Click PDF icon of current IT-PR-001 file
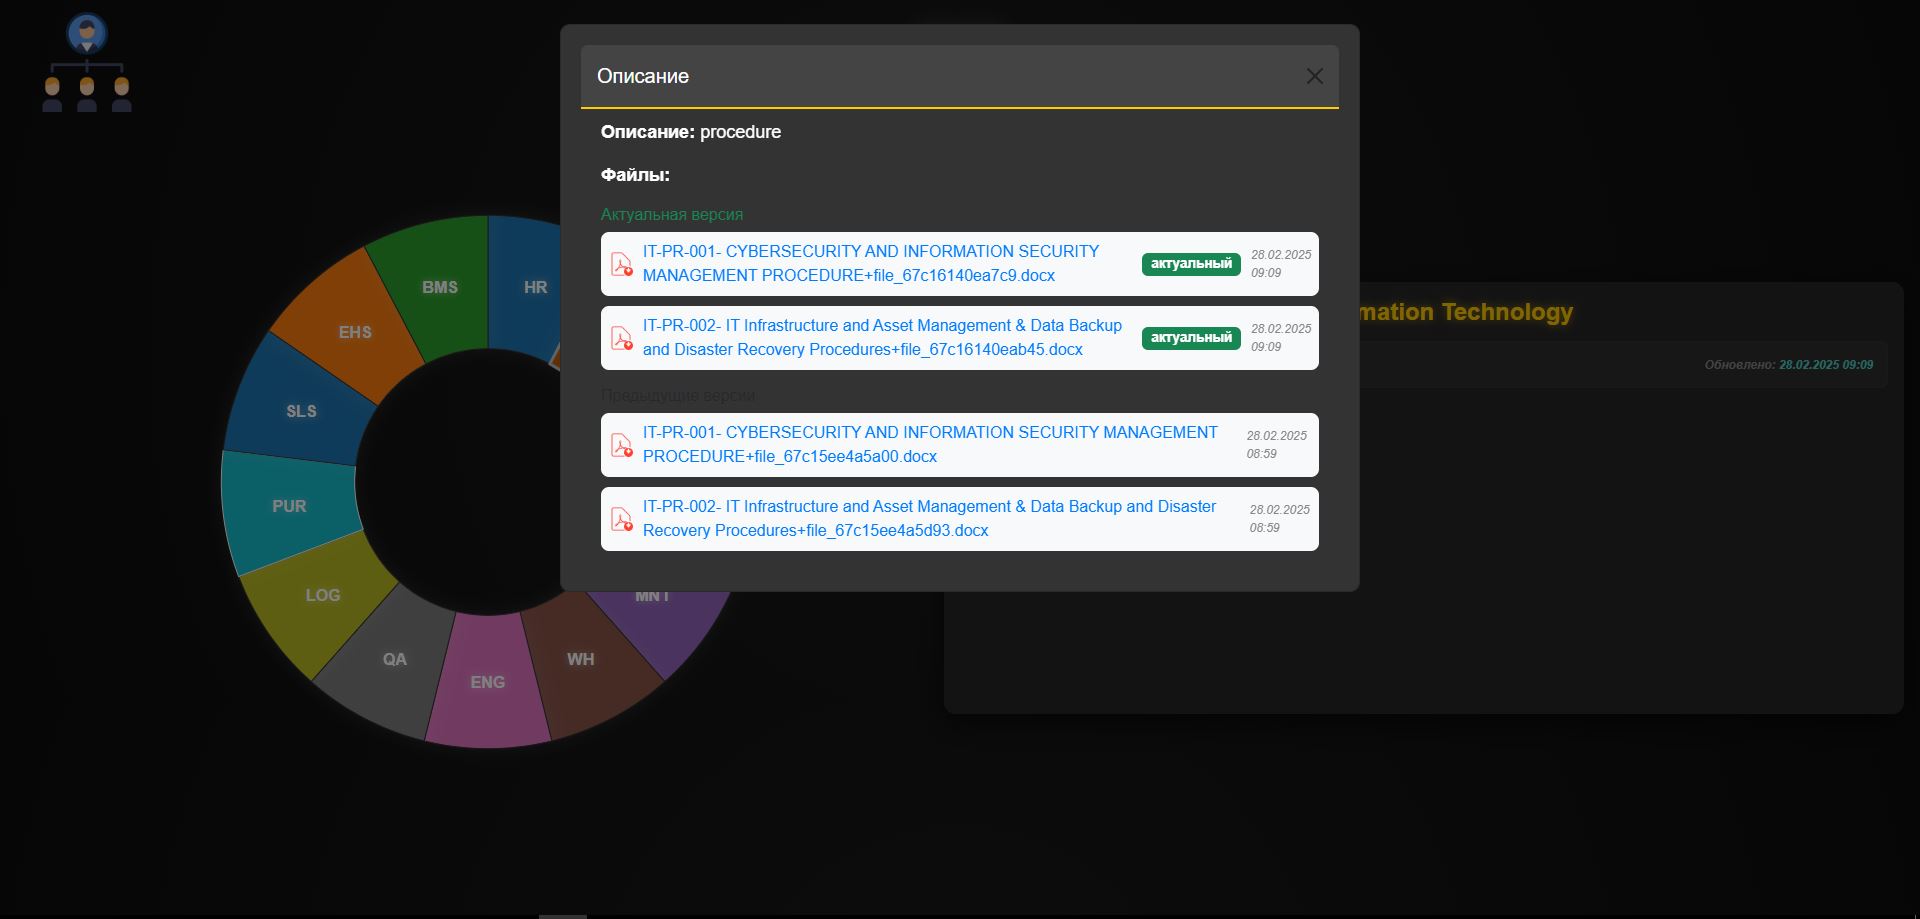 tap(622, 264)
